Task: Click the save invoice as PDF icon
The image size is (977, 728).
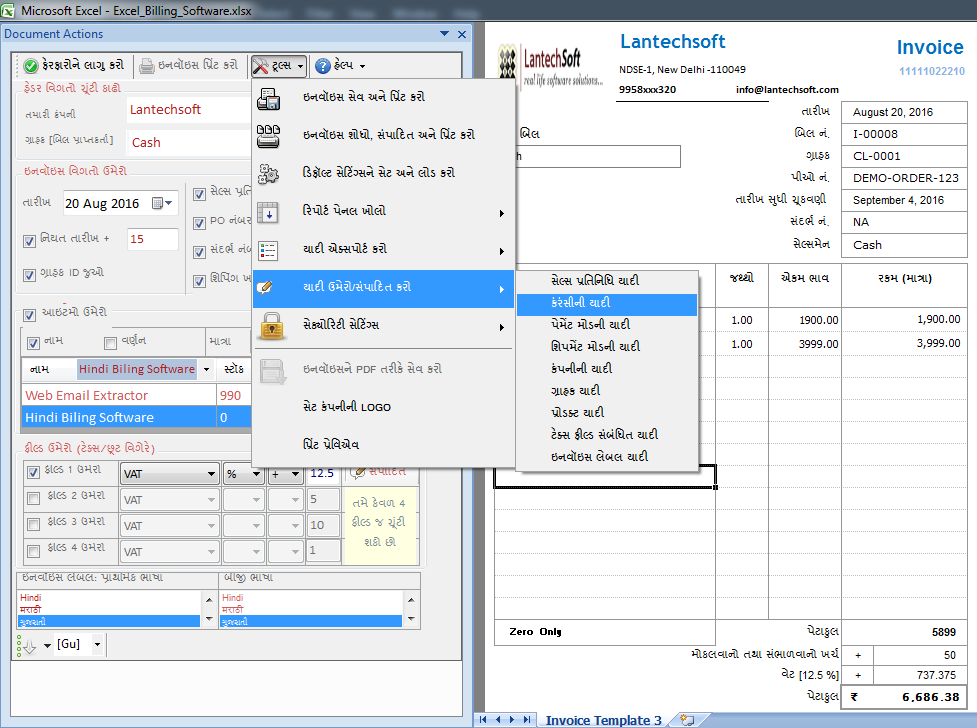Action: [x=272, y=371]
